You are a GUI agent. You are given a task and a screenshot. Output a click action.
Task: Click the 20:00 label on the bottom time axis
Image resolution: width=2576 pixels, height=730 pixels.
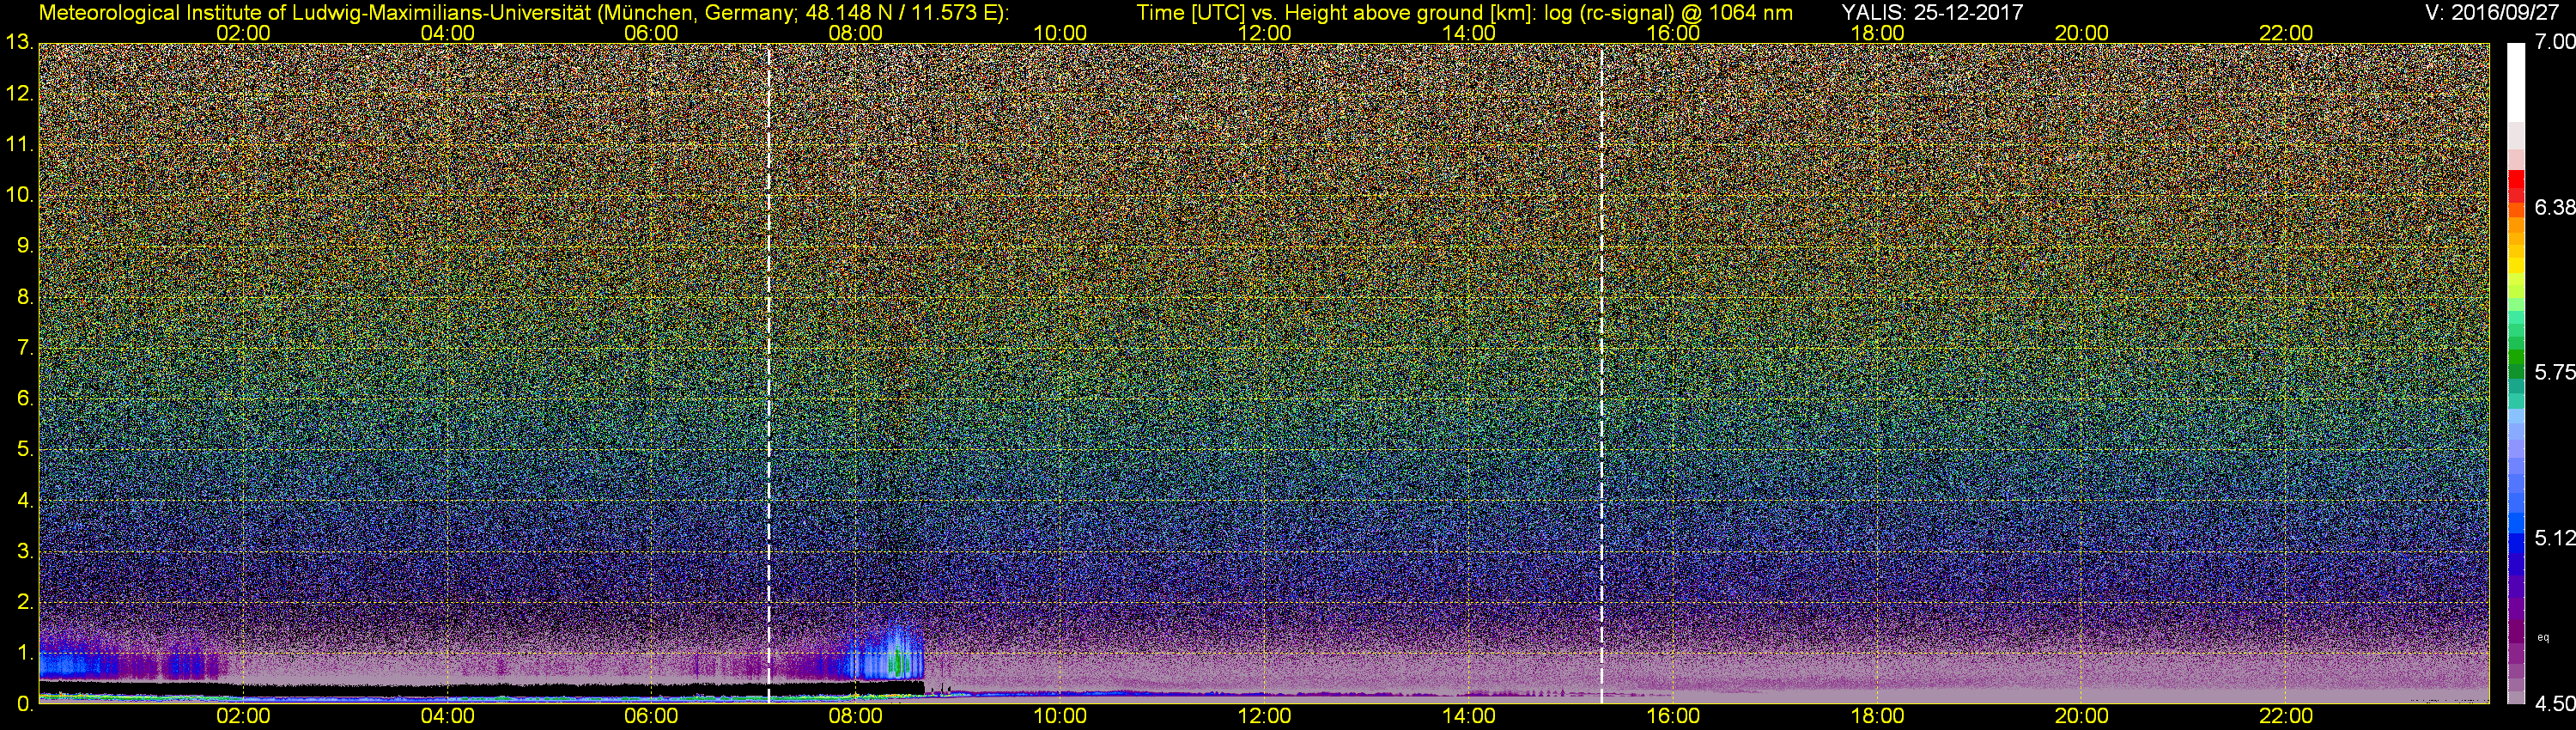click(2081, 716)
